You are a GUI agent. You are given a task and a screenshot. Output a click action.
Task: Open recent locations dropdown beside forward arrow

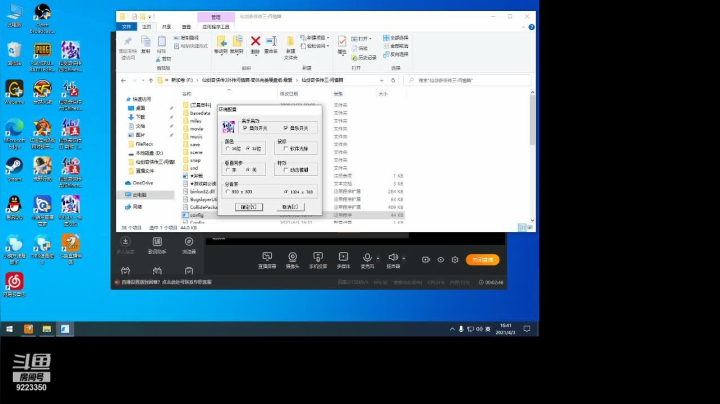point(143,80)
